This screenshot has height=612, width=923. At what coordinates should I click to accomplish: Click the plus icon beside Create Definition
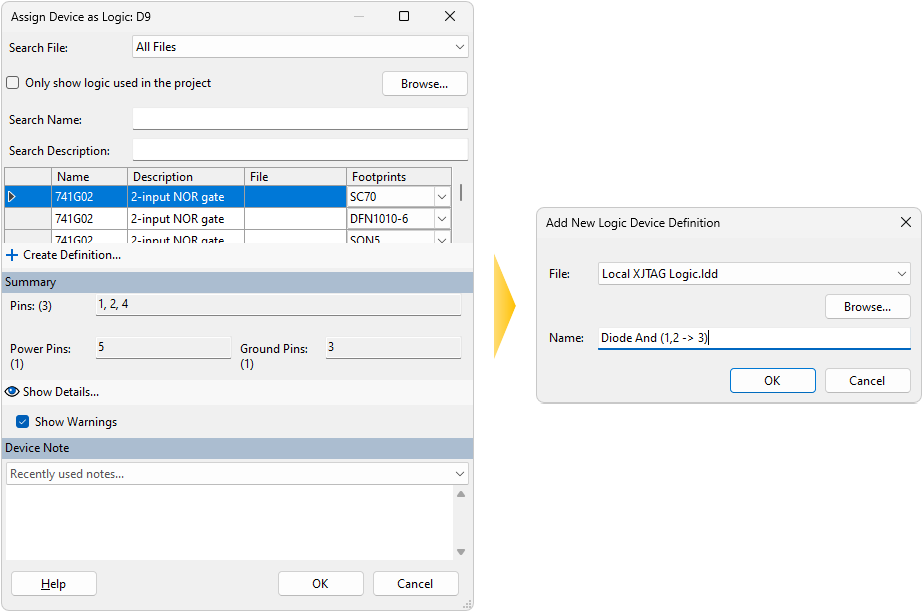(12, 255)
